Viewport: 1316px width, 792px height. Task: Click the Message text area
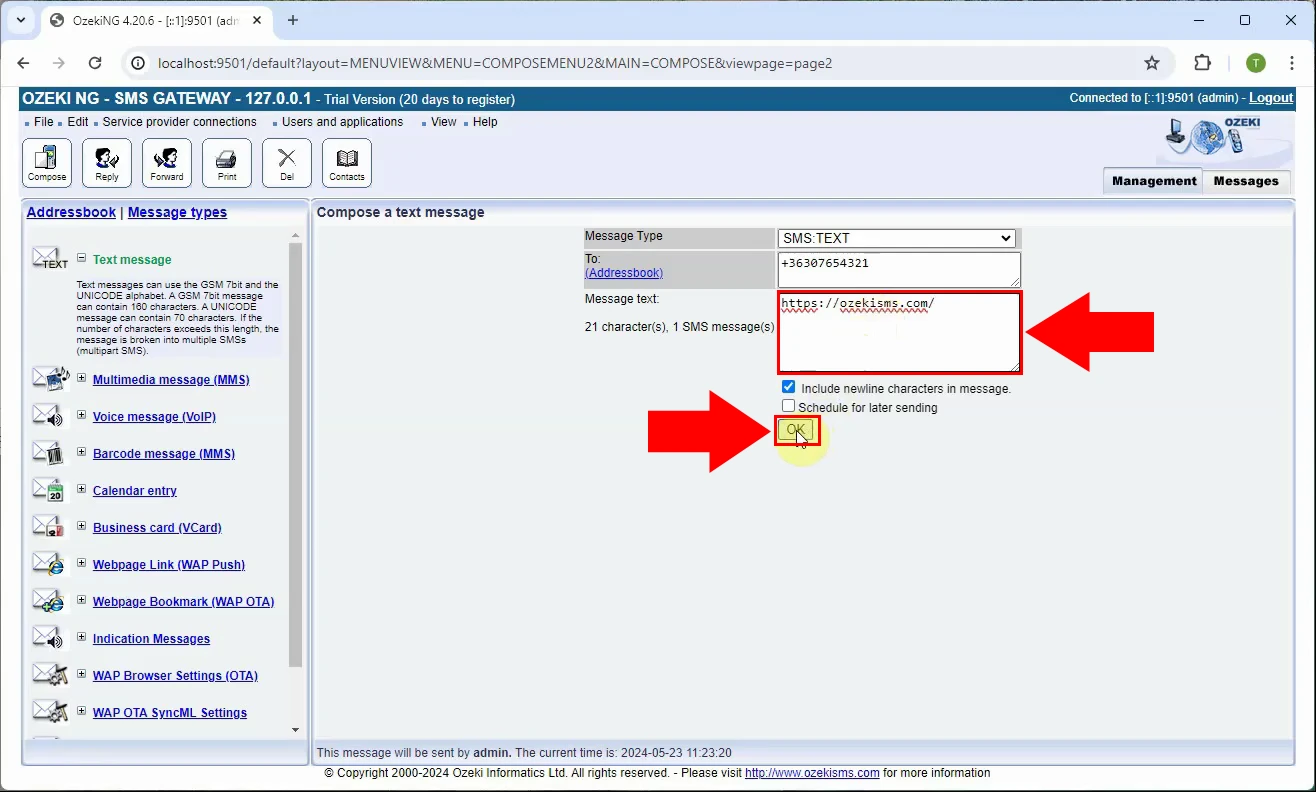tap(899, 332)
